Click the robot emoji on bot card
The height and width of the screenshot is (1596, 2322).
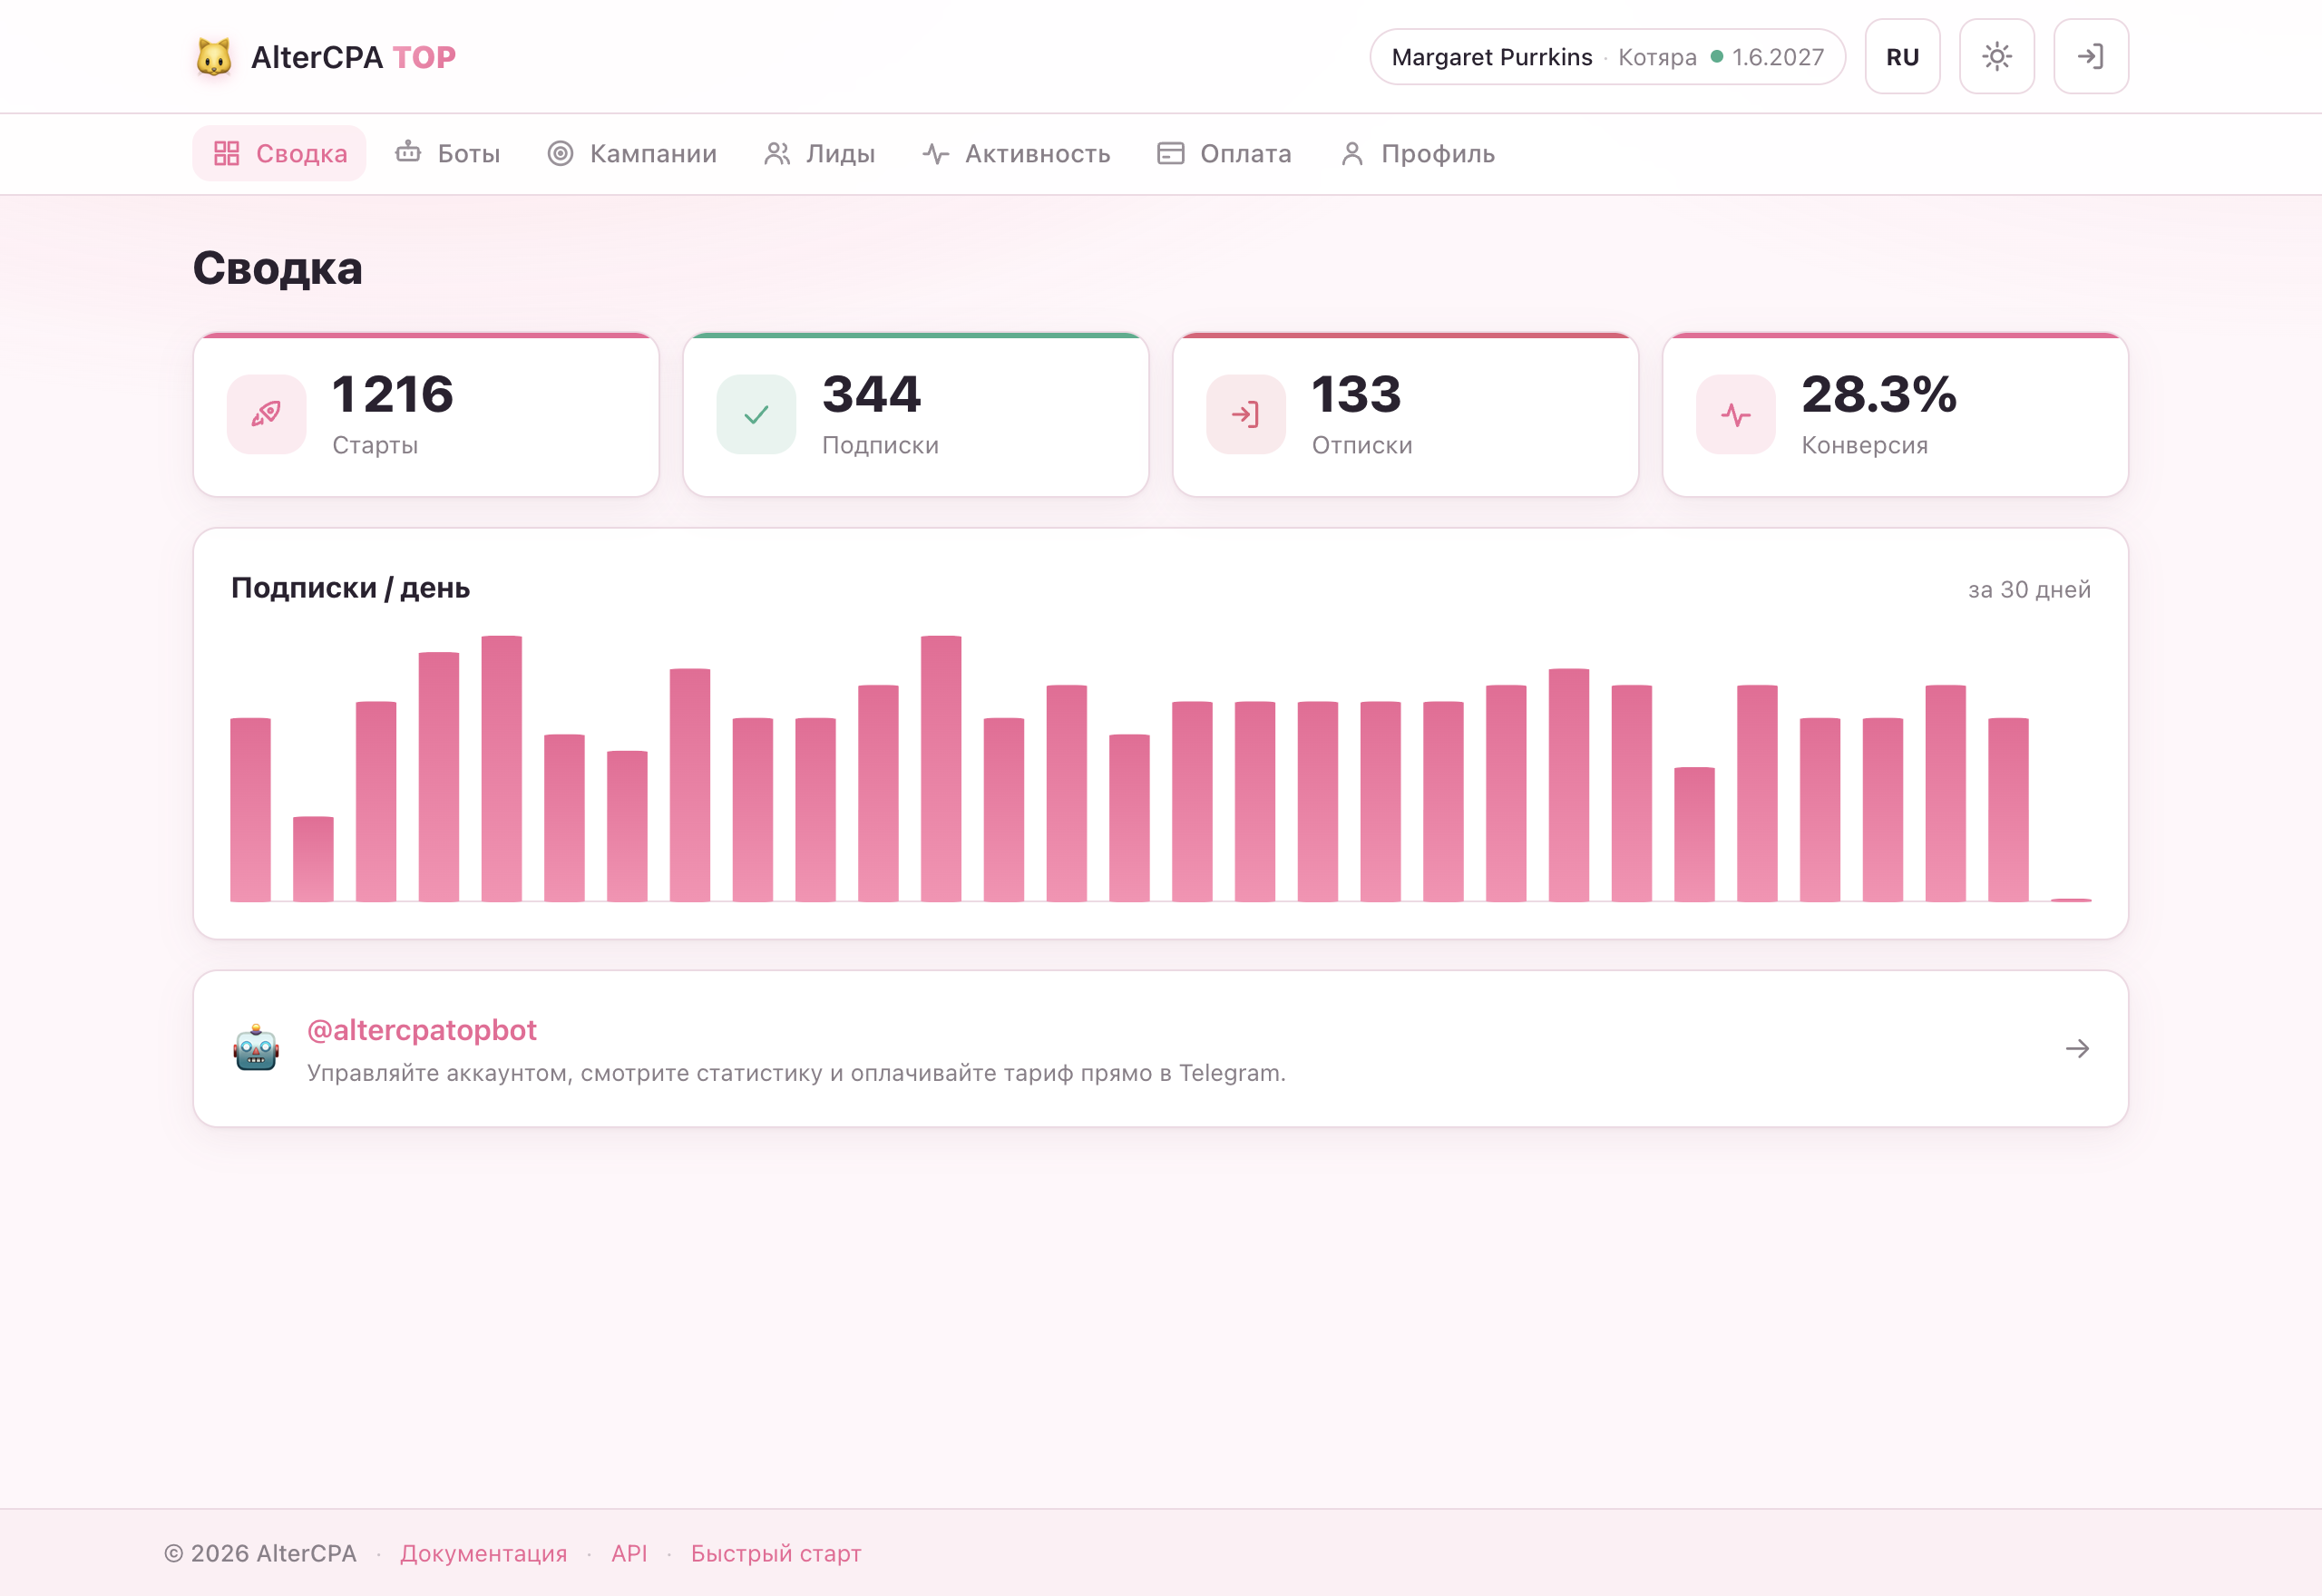coord(256,1049)
